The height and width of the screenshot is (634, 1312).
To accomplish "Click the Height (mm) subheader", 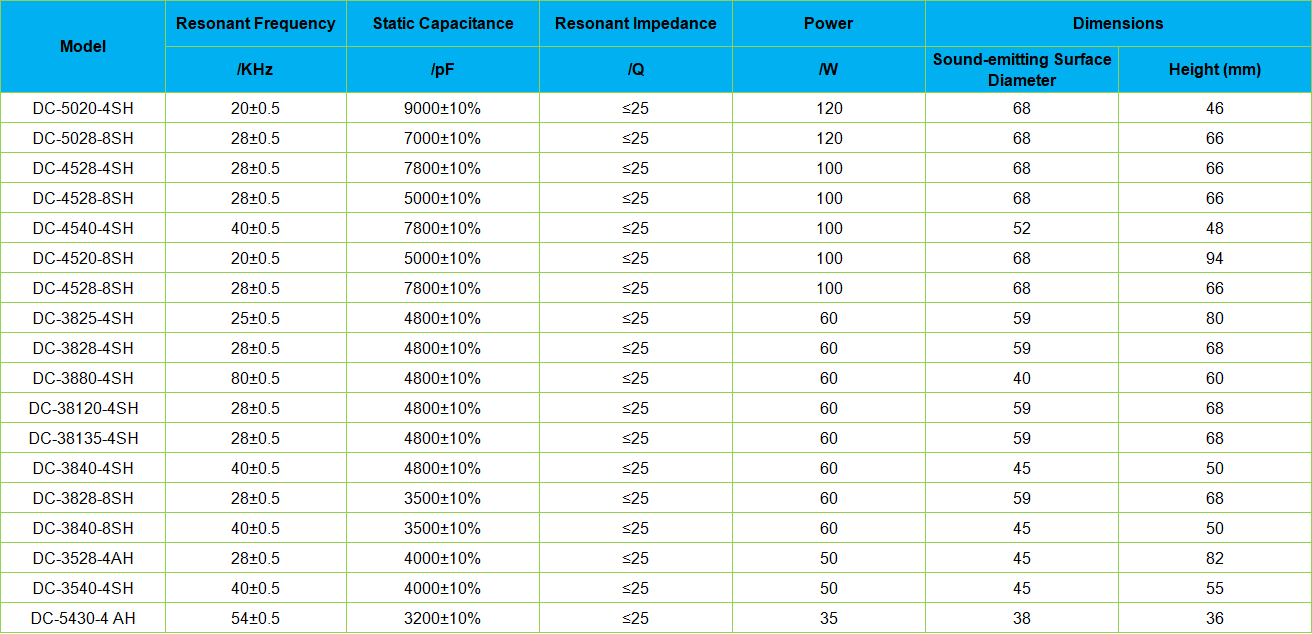I will (1214, 70).
